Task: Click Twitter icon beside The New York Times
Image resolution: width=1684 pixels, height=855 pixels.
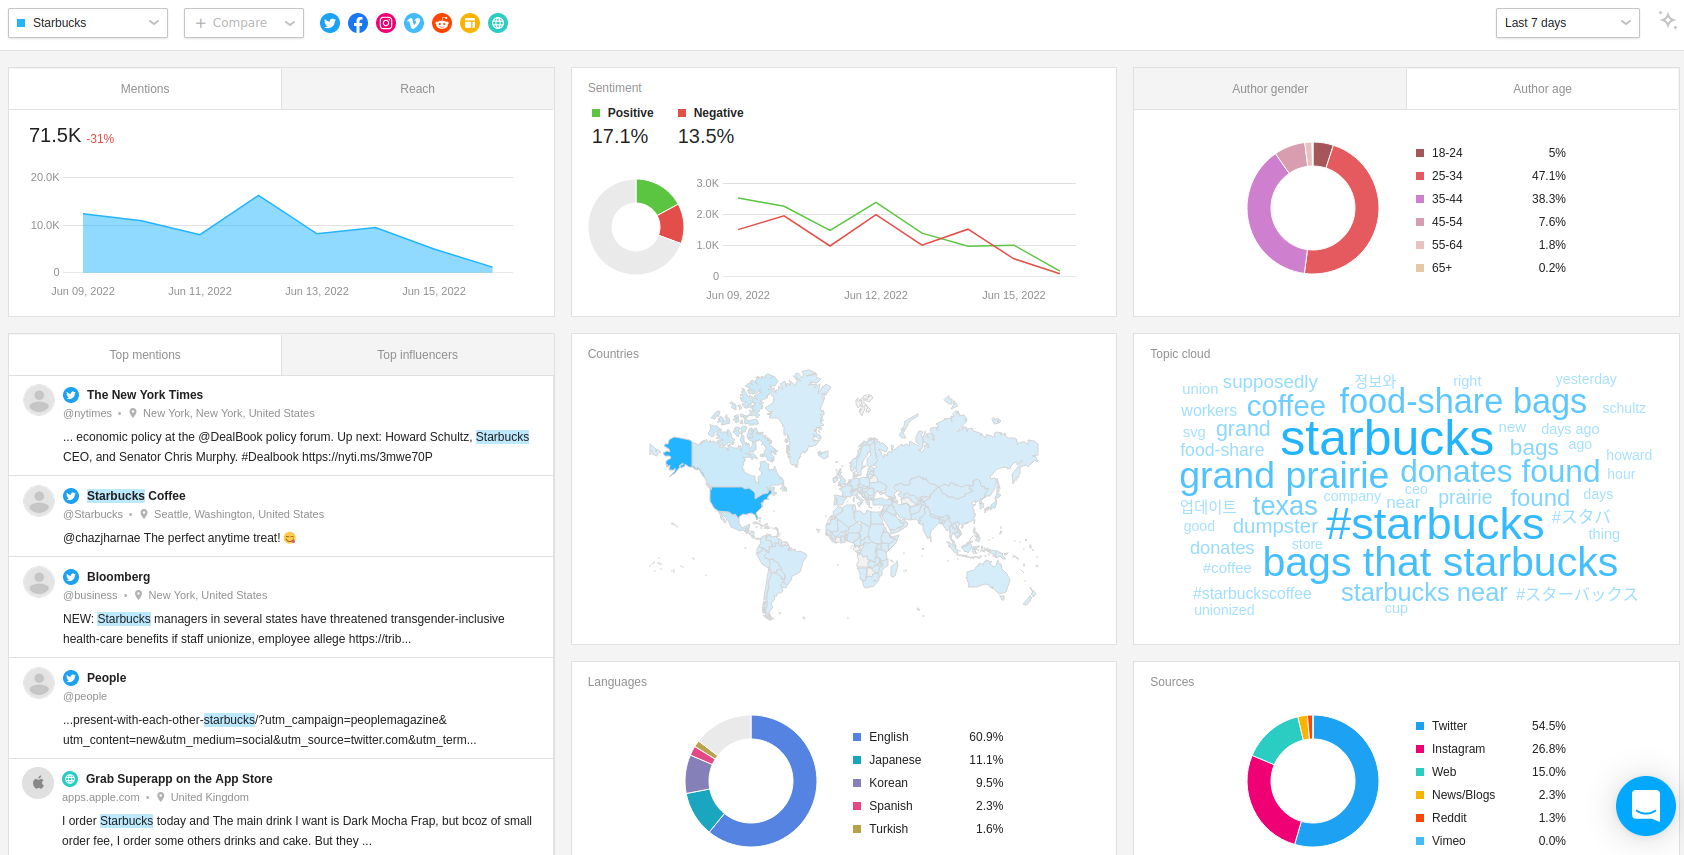Action: point(71,395)
